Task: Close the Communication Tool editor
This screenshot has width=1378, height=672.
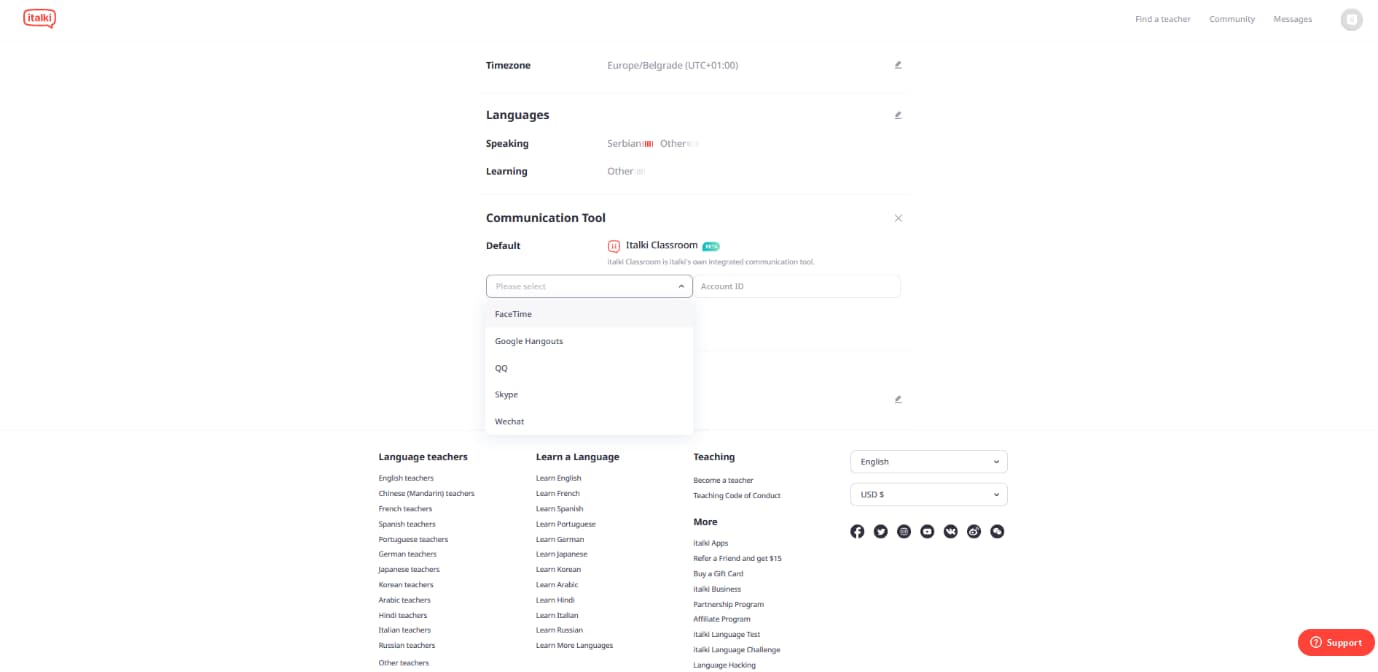Action: [x=898, y=218]
